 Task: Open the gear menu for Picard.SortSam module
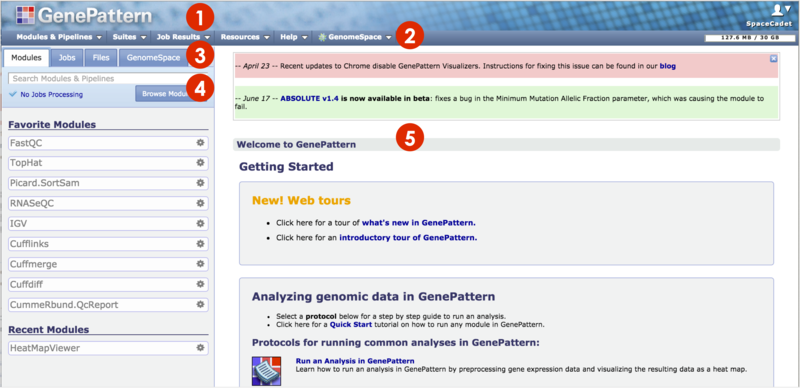point(201,183)
